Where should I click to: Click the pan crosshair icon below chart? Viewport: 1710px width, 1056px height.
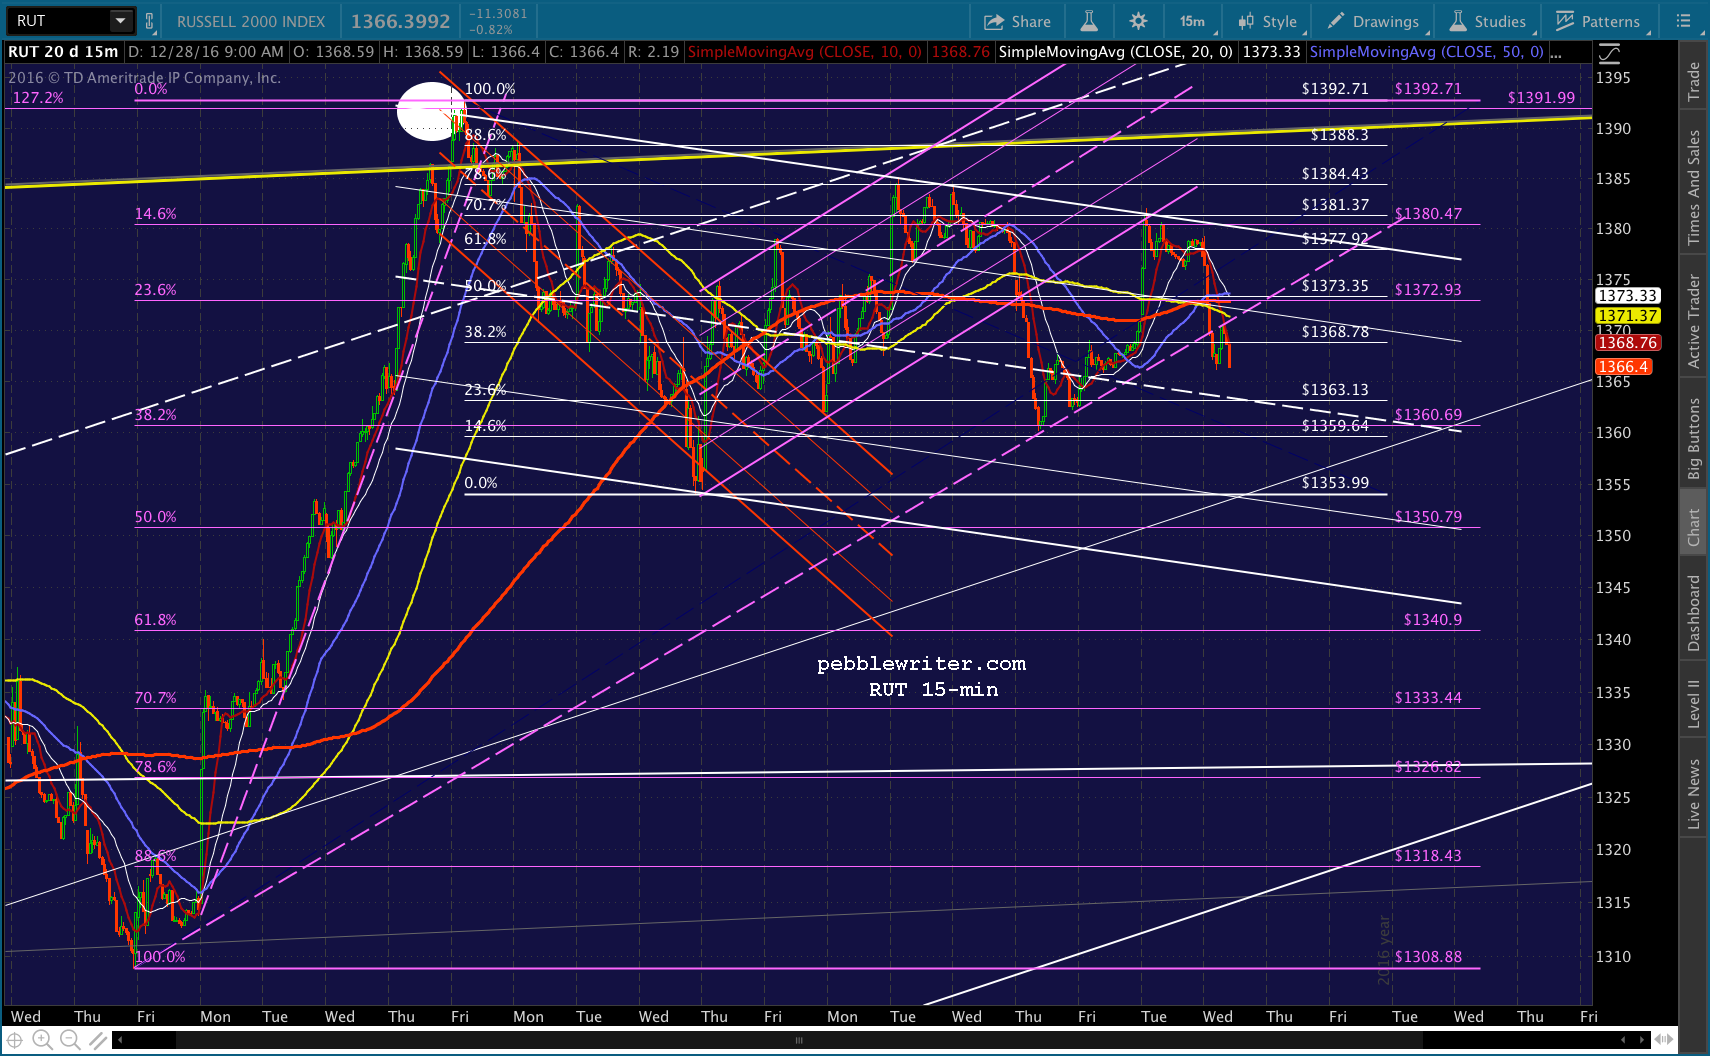click(15, 1040)
